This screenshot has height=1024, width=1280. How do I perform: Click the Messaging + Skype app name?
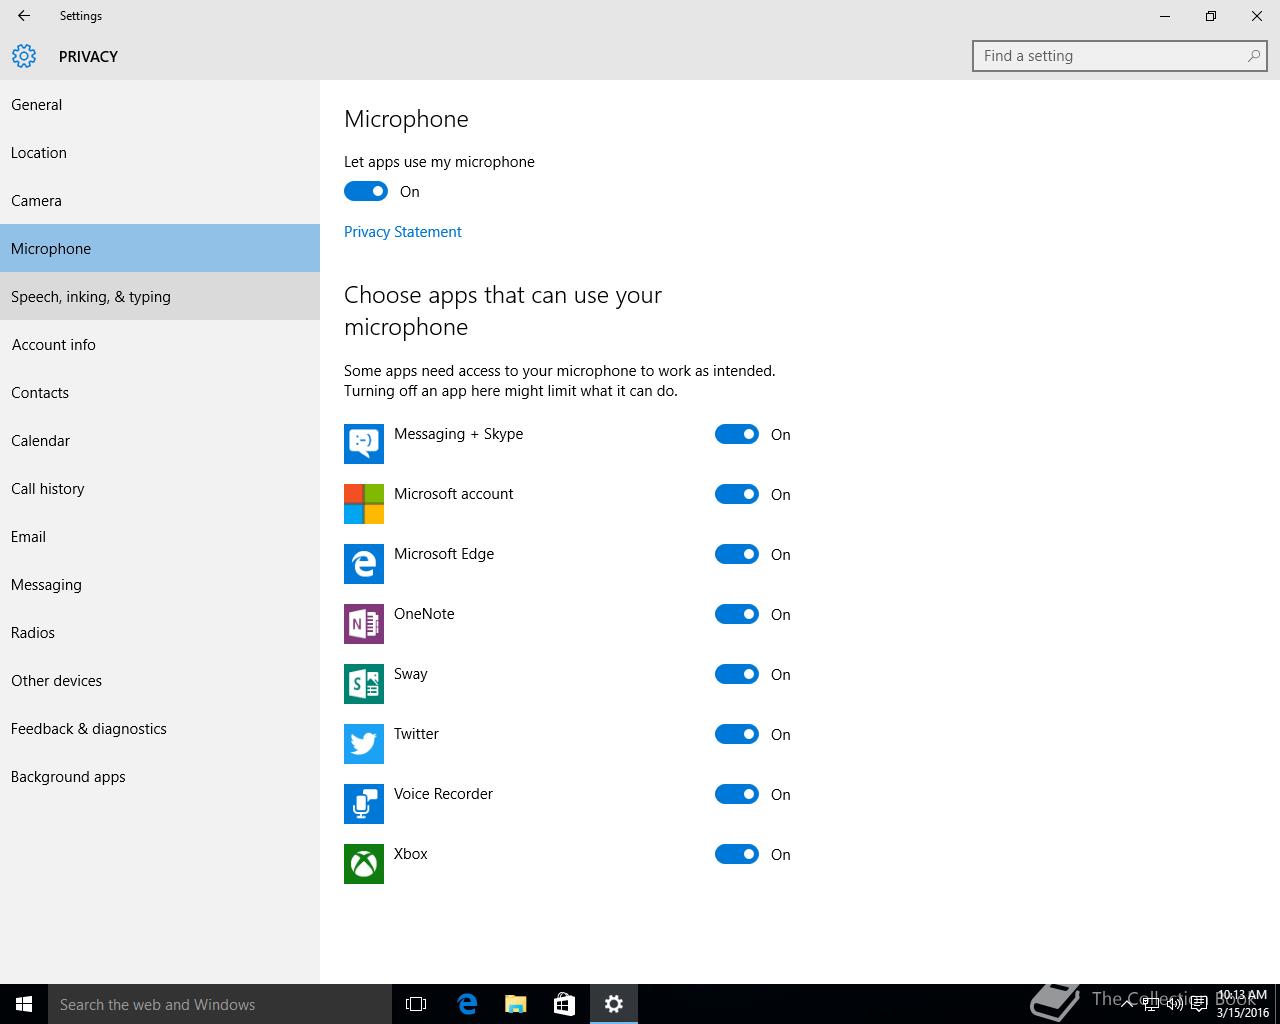[x=459, y=434]
